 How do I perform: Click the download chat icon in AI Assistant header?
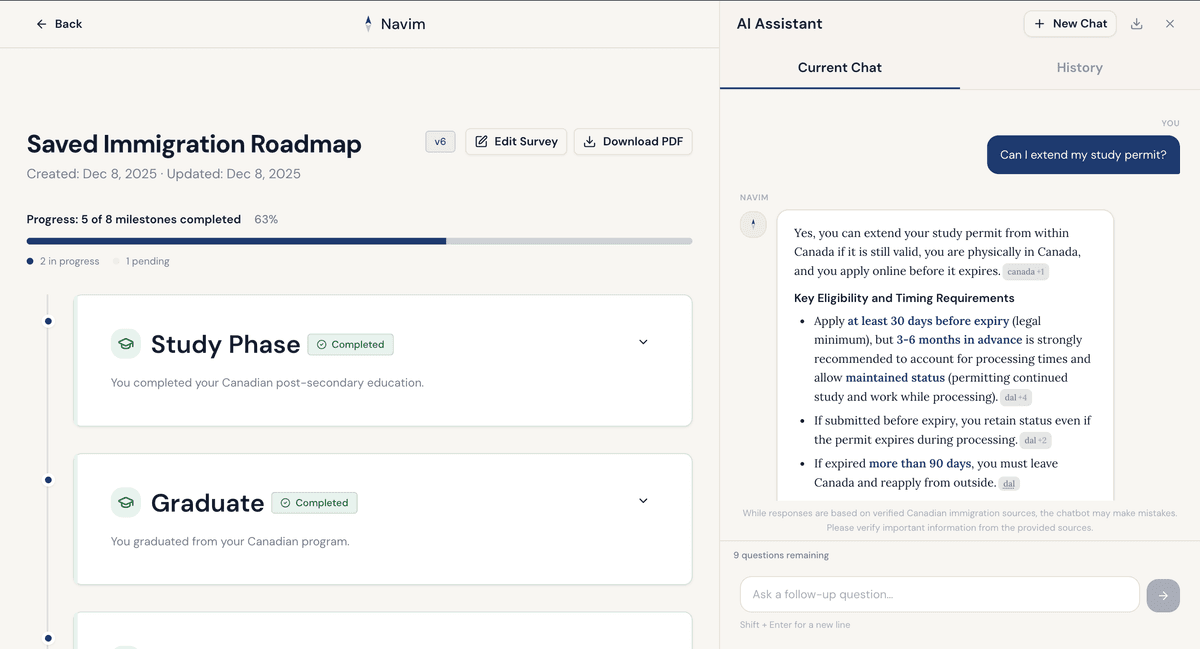[1137, 23]
